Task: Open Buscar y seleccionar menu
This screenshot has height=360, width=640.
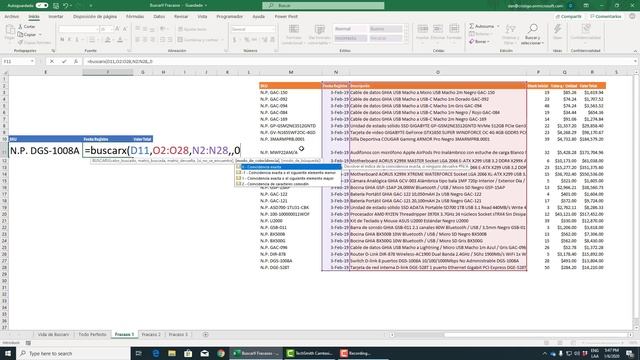Action: (x=532, y=34)
